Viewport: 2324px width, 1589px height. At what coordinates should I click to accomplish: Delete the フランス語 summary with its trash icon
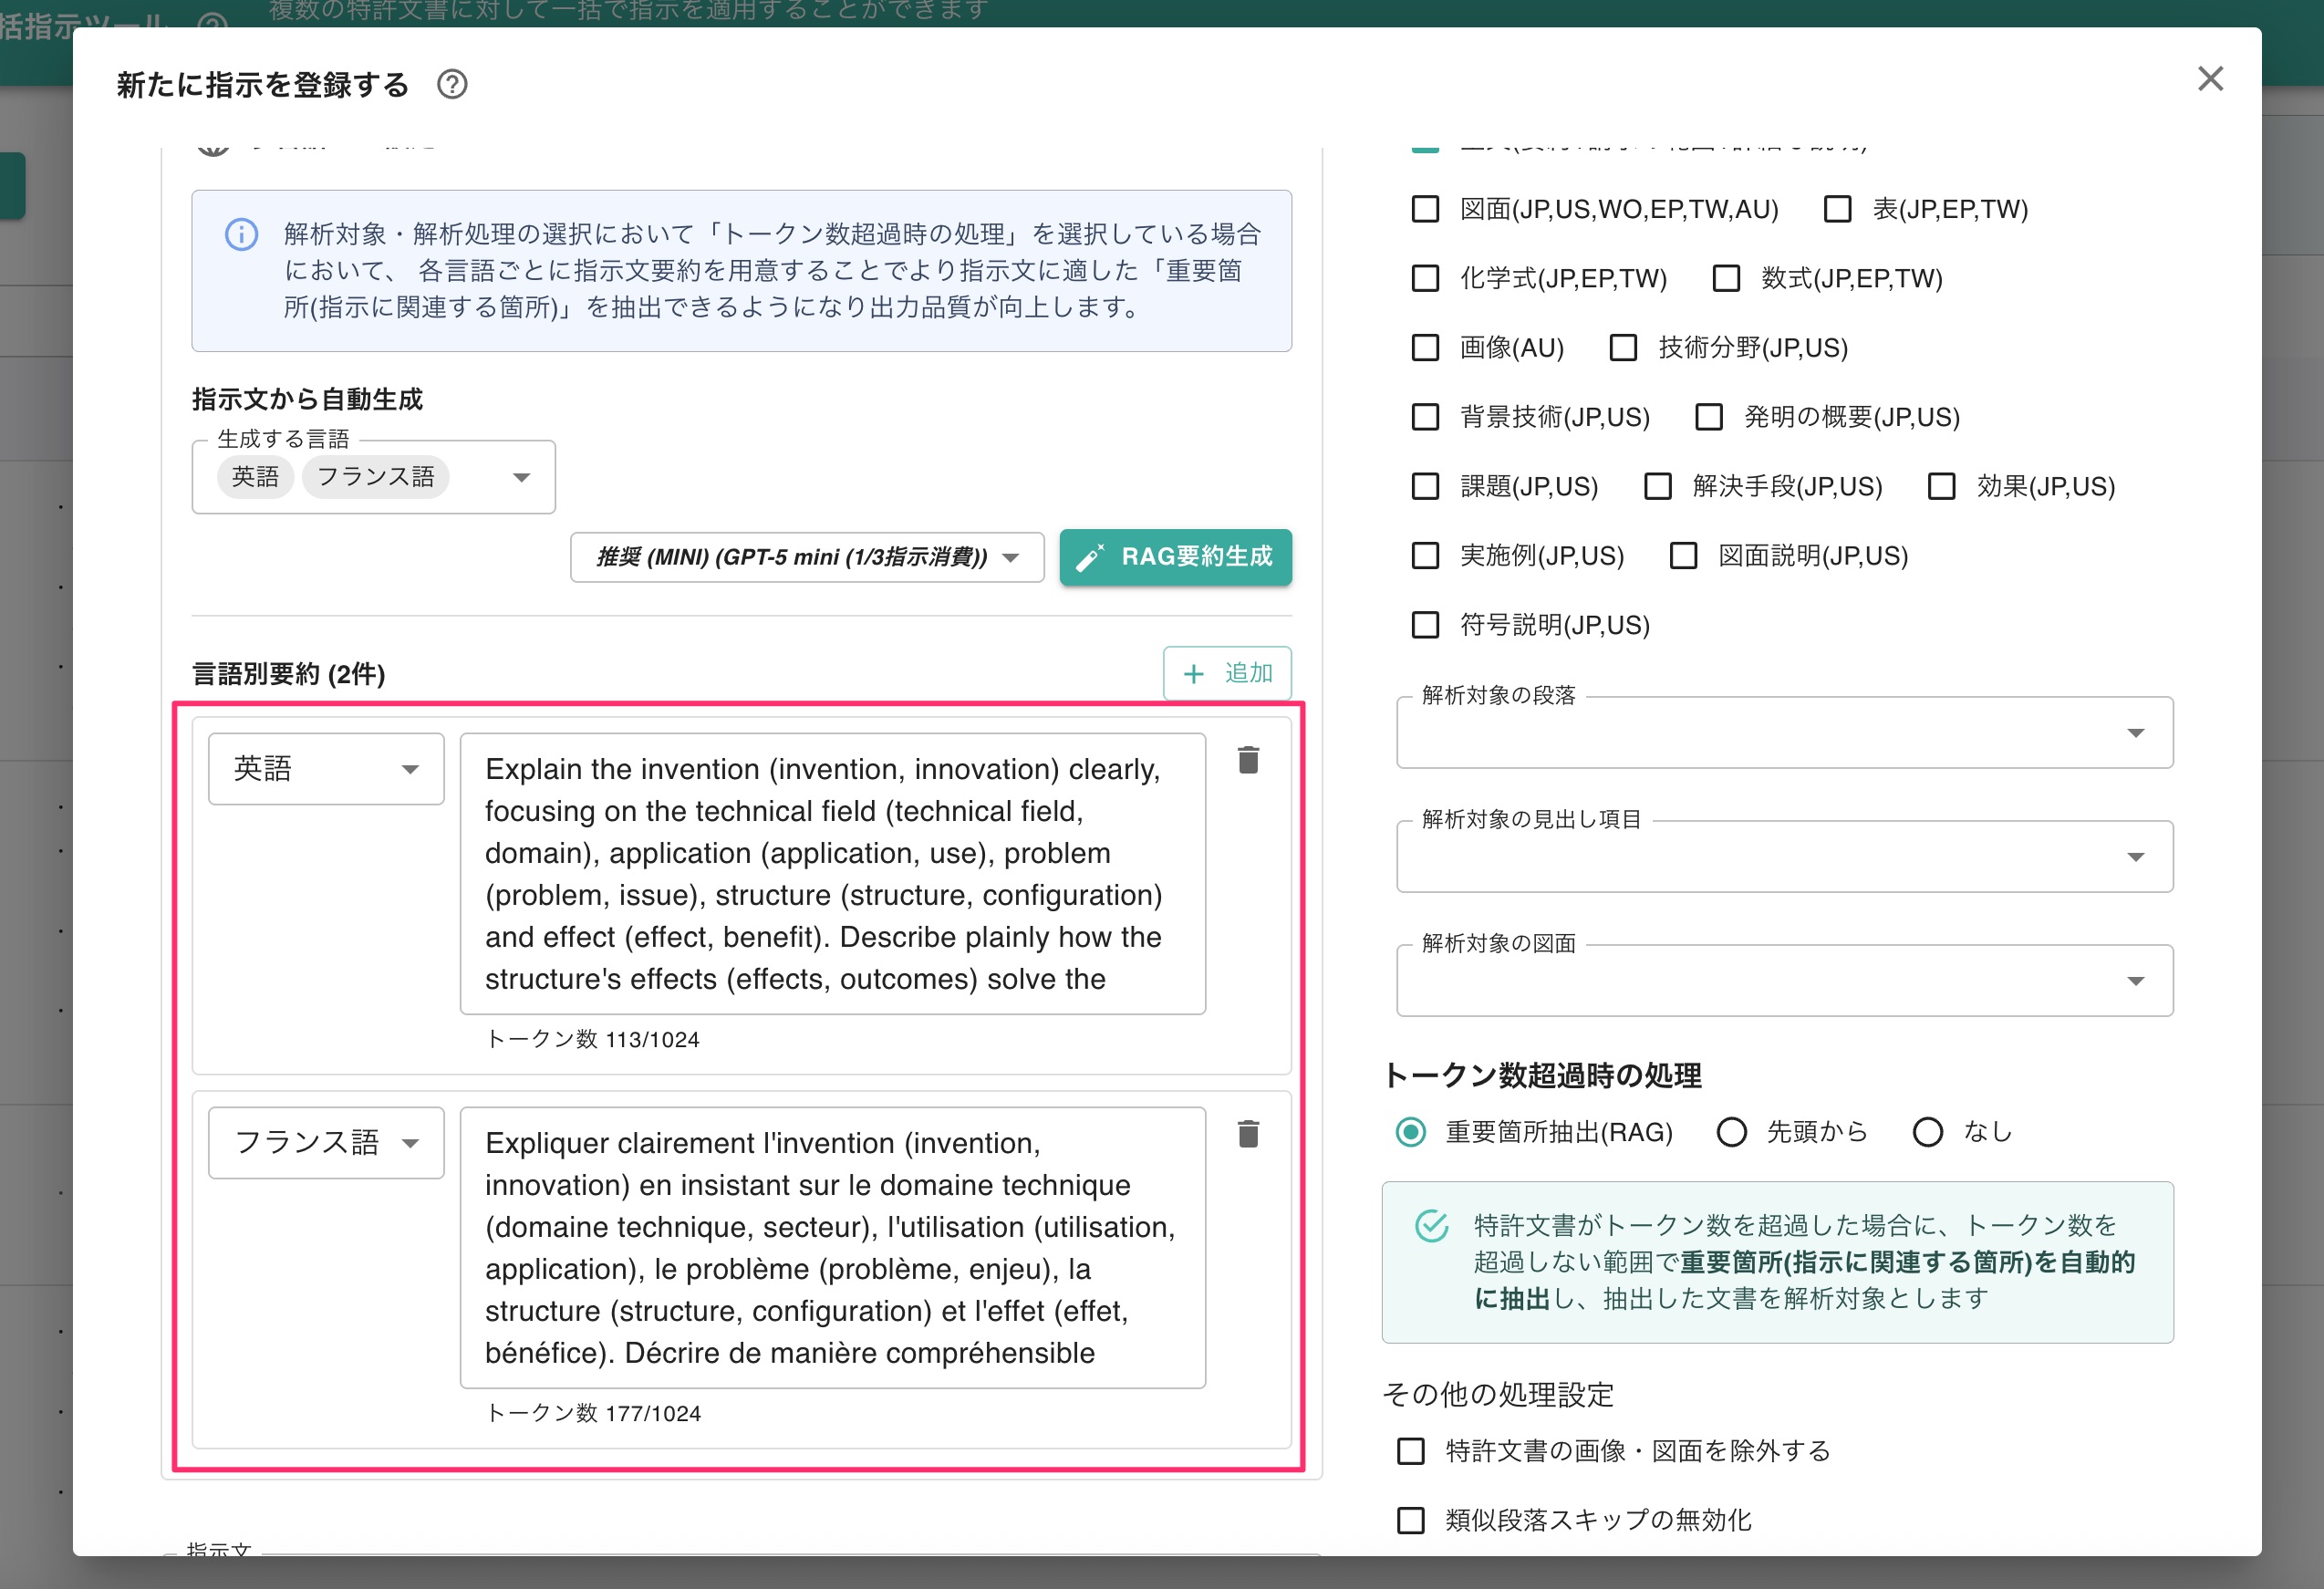(1248, 1134)
